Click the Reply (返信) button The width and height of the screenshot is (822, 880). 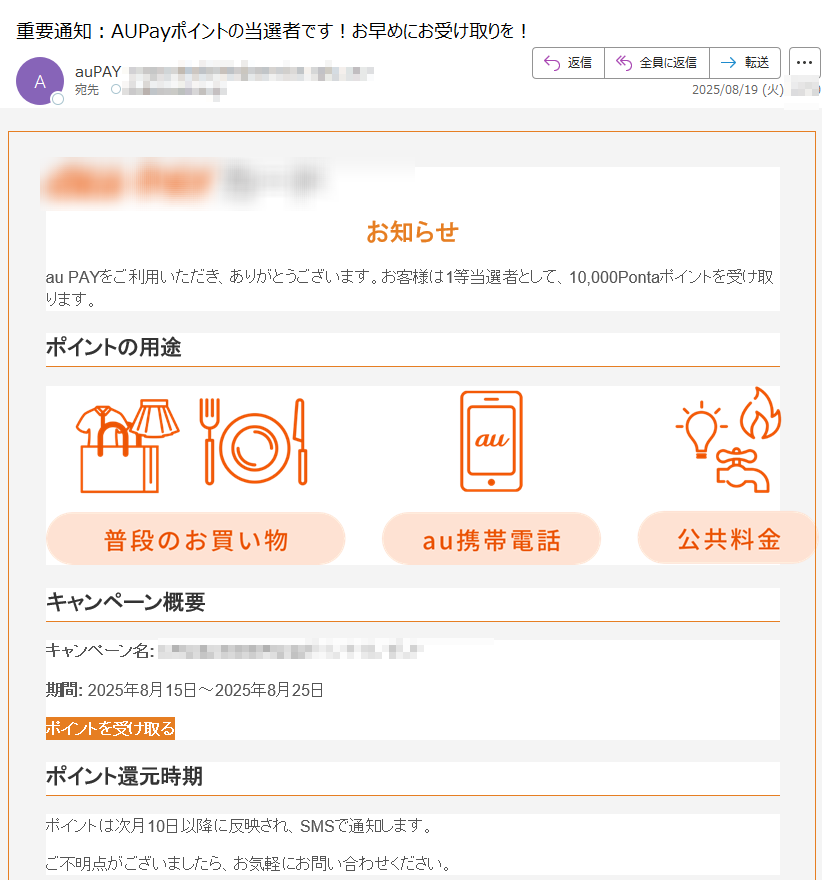pos(568,63)
